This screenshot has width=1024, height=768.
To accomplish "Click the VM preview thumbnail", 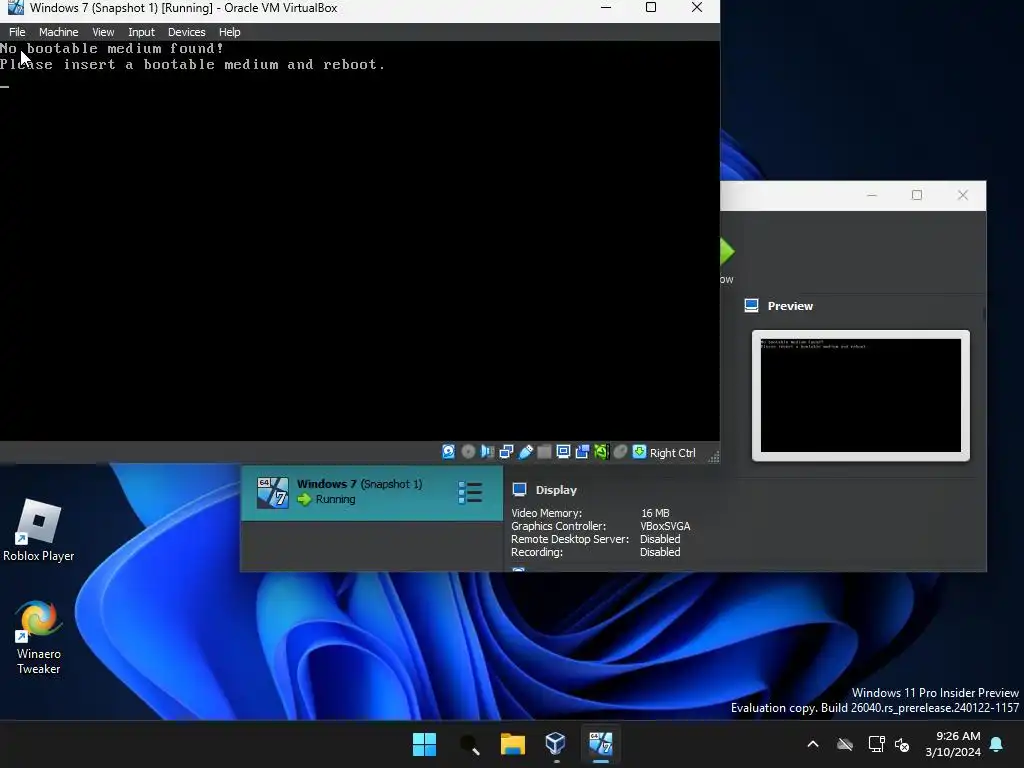I will 861,395.
